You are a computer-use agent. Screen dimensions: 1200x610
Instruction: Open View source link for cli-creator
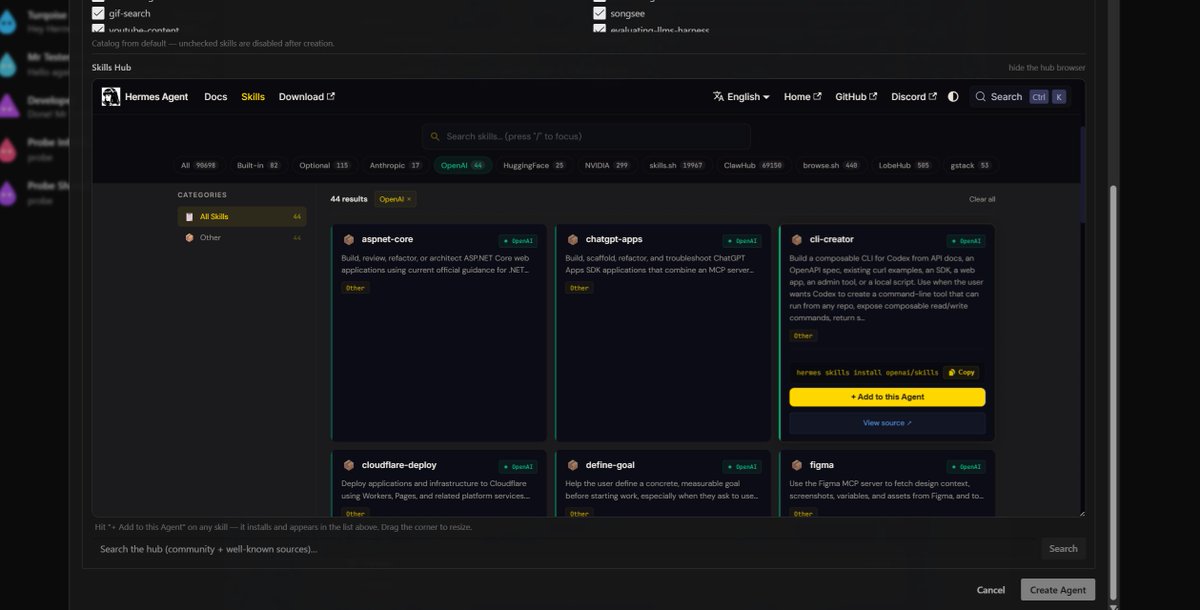[x=887, y=423]
